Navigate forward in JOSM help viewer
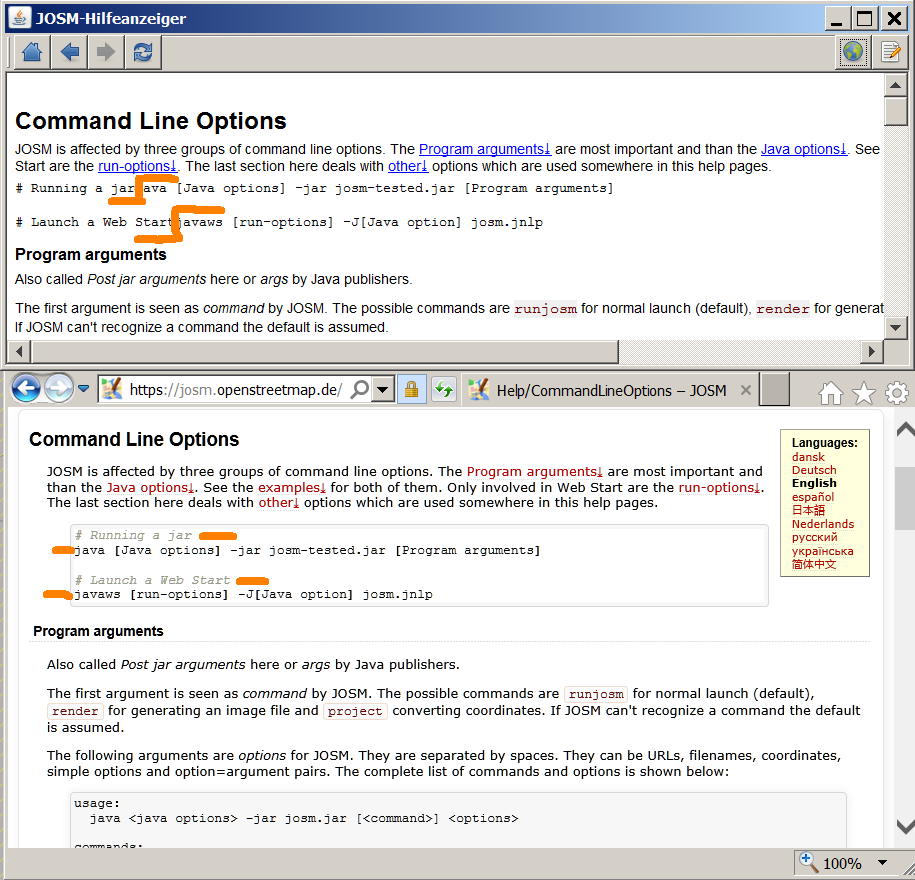 106,53
